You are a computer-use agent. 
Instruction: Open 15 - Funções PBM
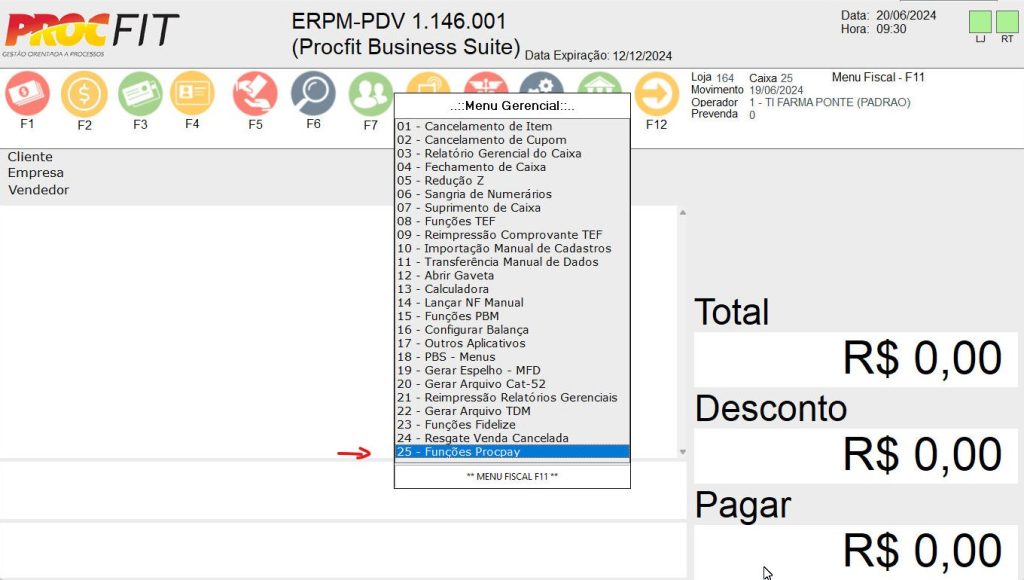(512, 316)
